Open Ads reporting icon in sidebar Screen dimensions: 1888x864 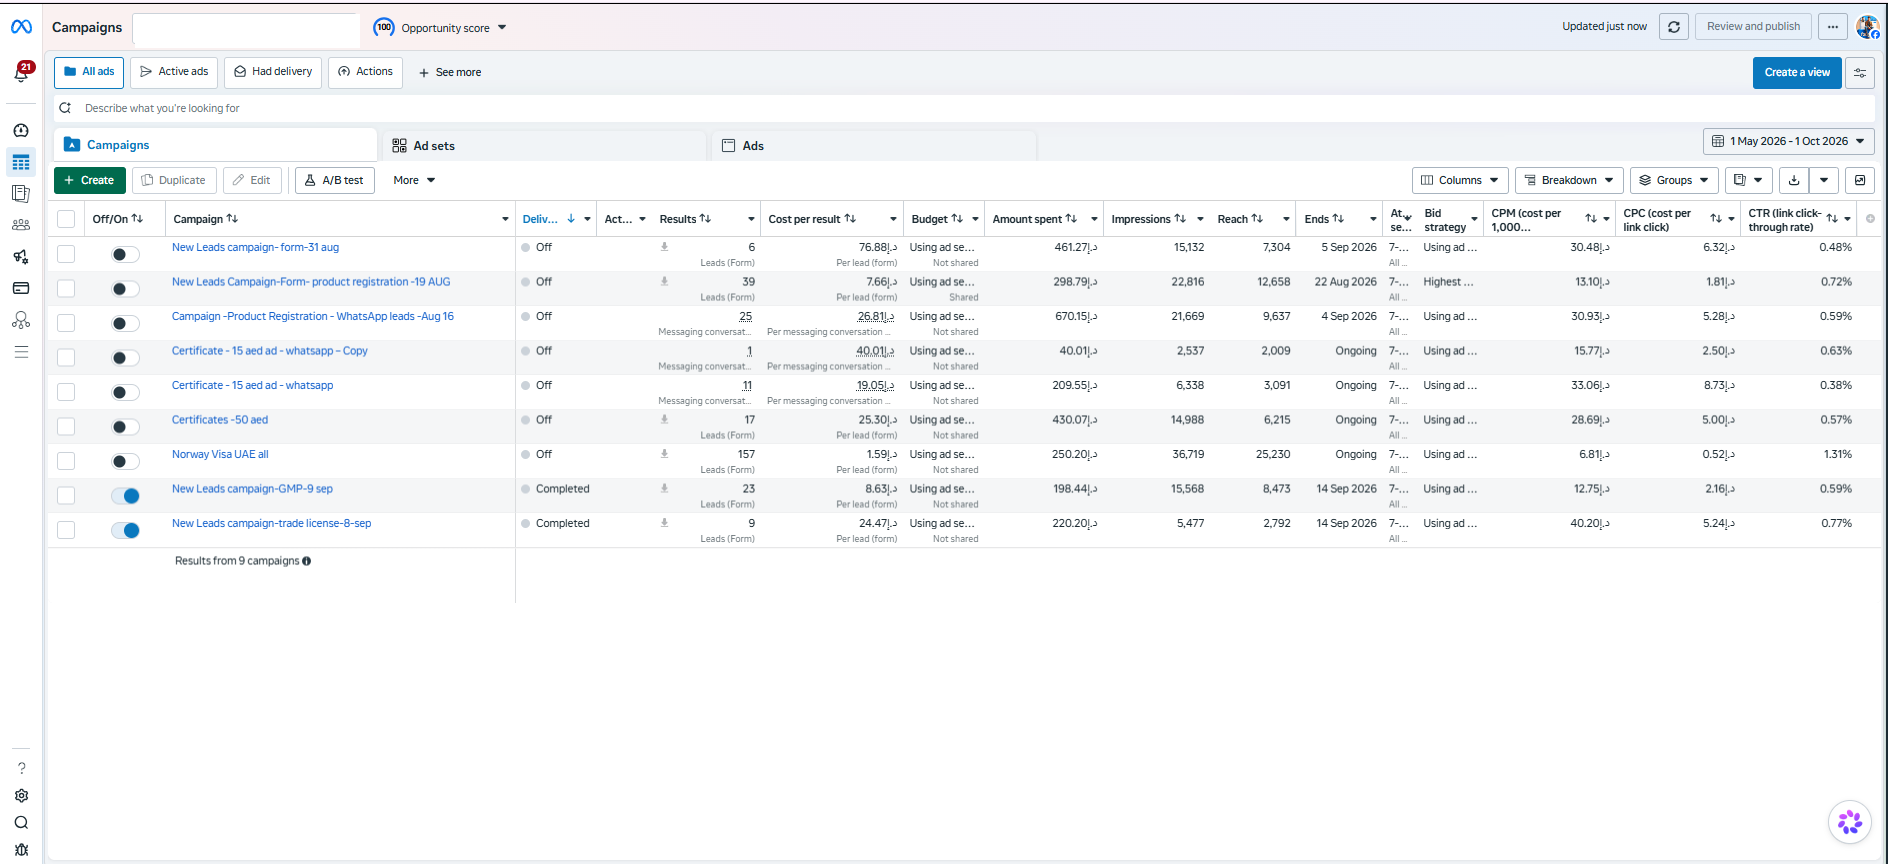pyautogui.click(x=21, y=193)
